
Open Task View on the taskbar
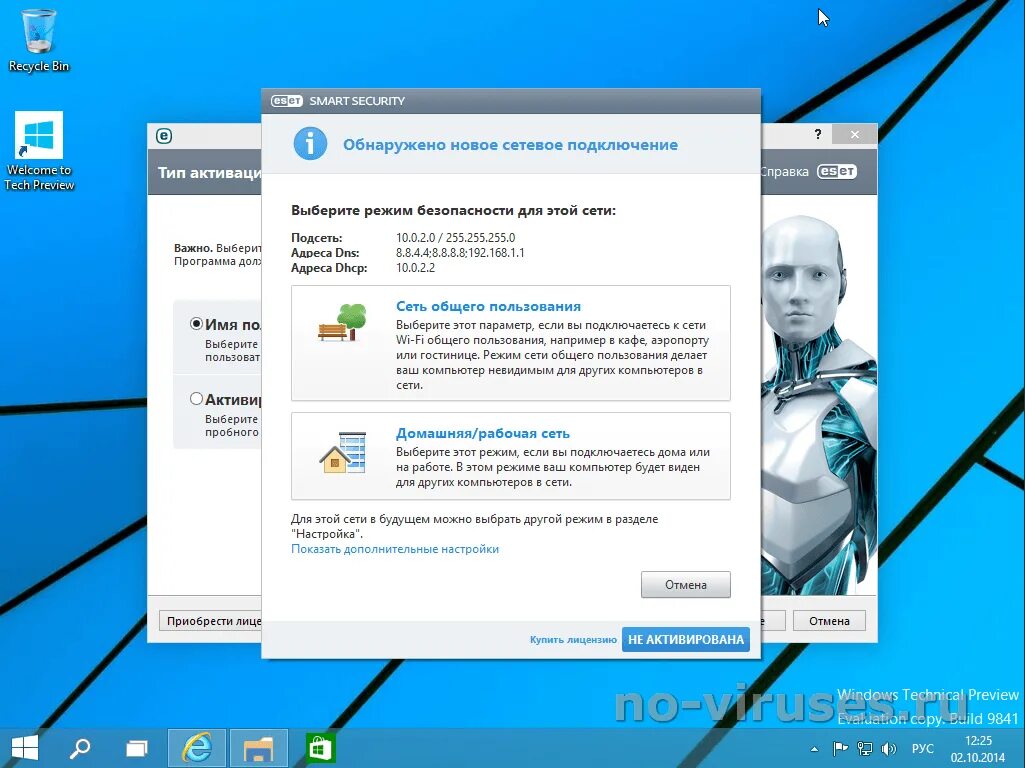137,748
